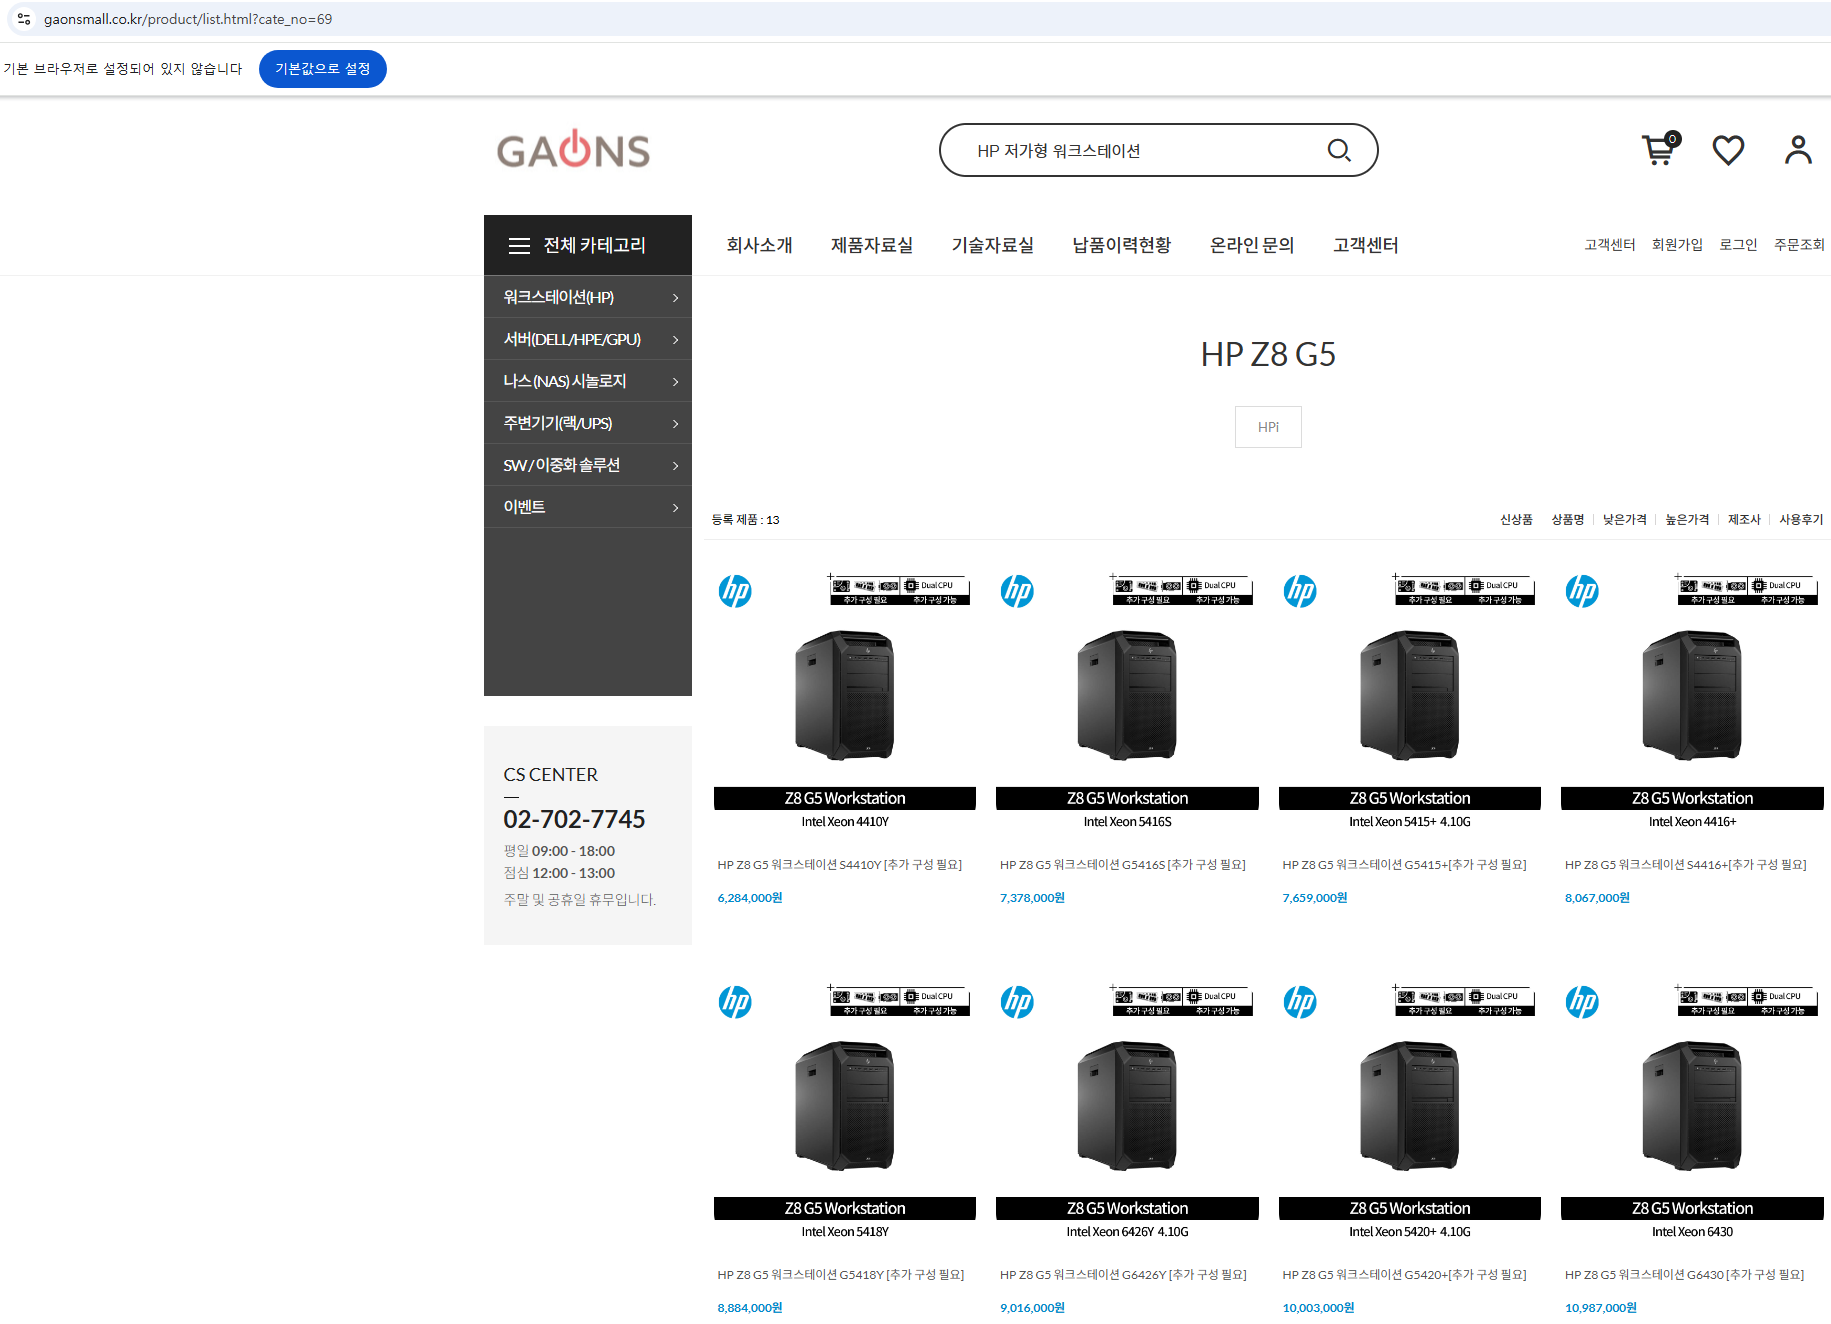Click HP logo on Xeon 5420+ product
This screenshot has width=1831, height=1324.
[1300, 1001]
